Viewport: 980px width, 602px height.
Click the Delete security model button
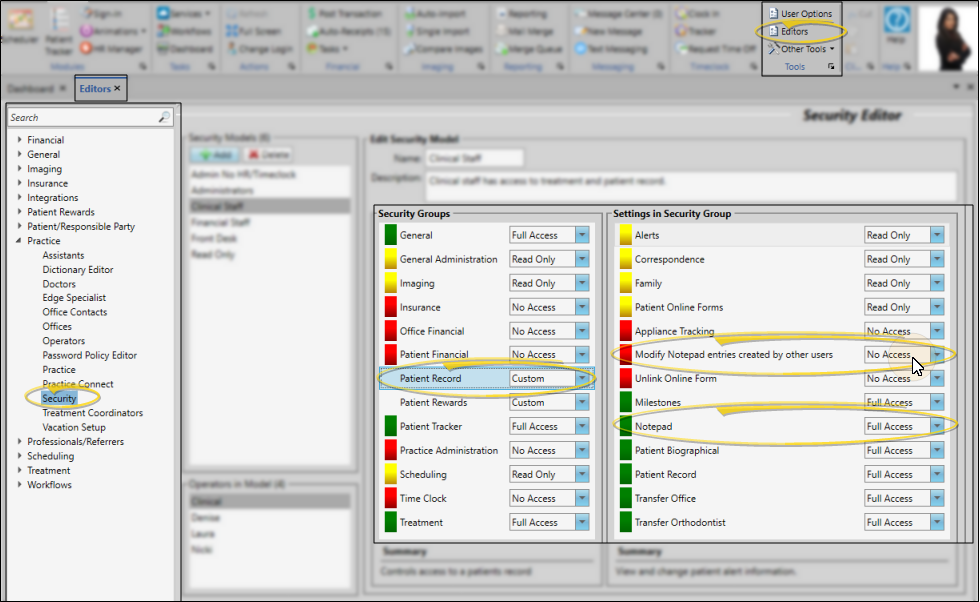[265, 156]
